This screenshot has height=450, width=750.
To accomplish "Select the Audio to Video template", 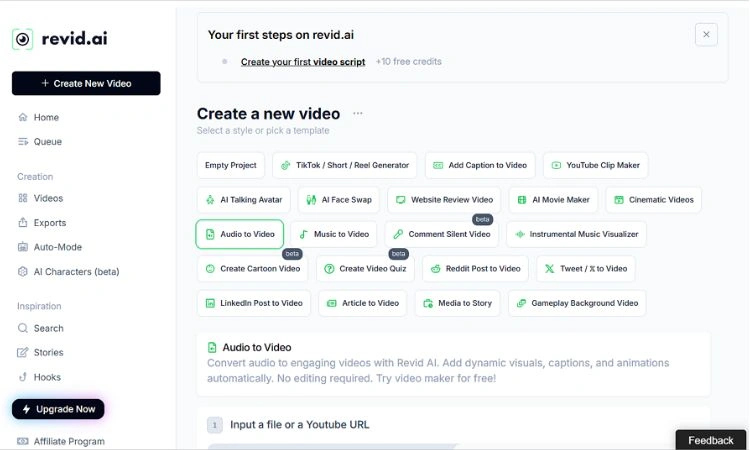I will tap(240, 234).
